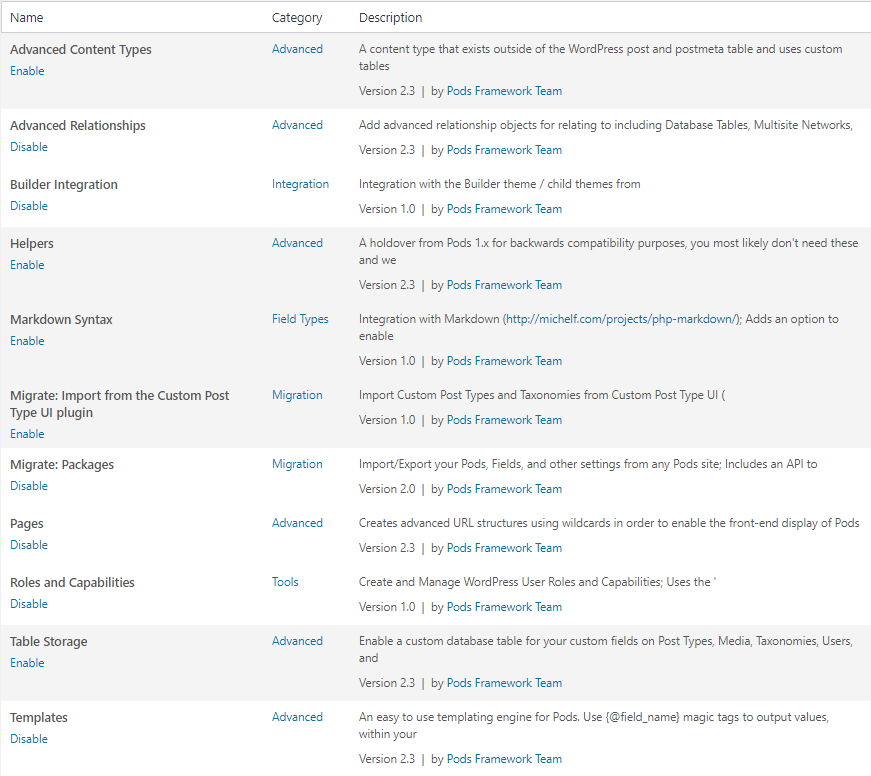This screenshot has width=871, height=776.
Task: Enable Migrate Import from Custom Post Type UI
Action: point(27,434)
